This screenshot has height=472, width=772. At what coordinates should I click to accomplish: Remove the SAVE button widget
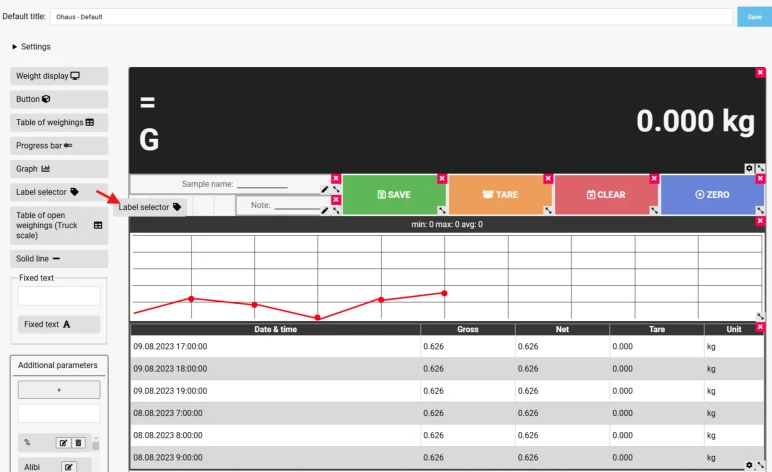(442, 179)
